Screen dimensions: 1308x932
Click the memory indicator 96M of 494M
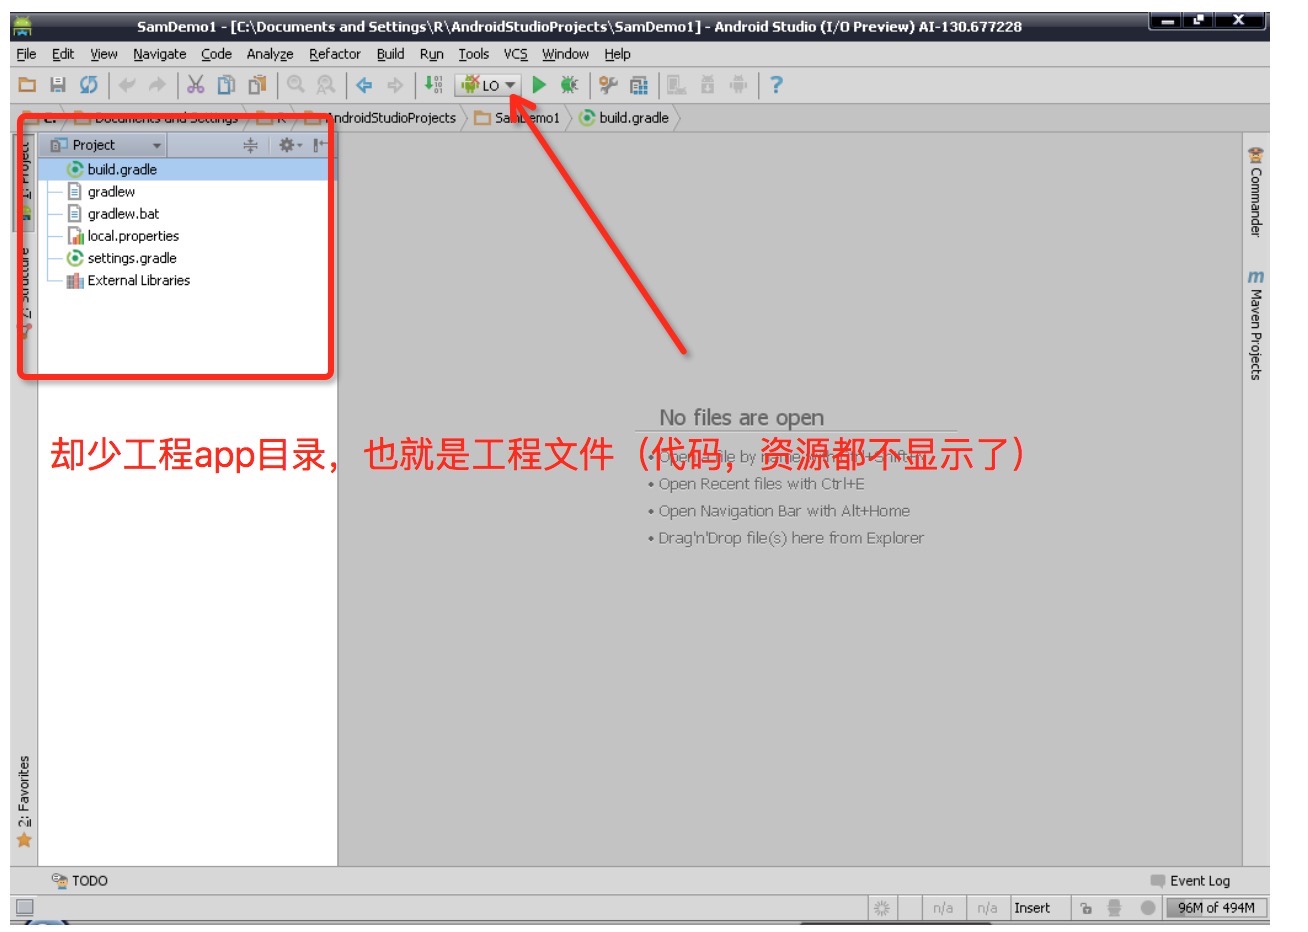[x=1215, y=908]
